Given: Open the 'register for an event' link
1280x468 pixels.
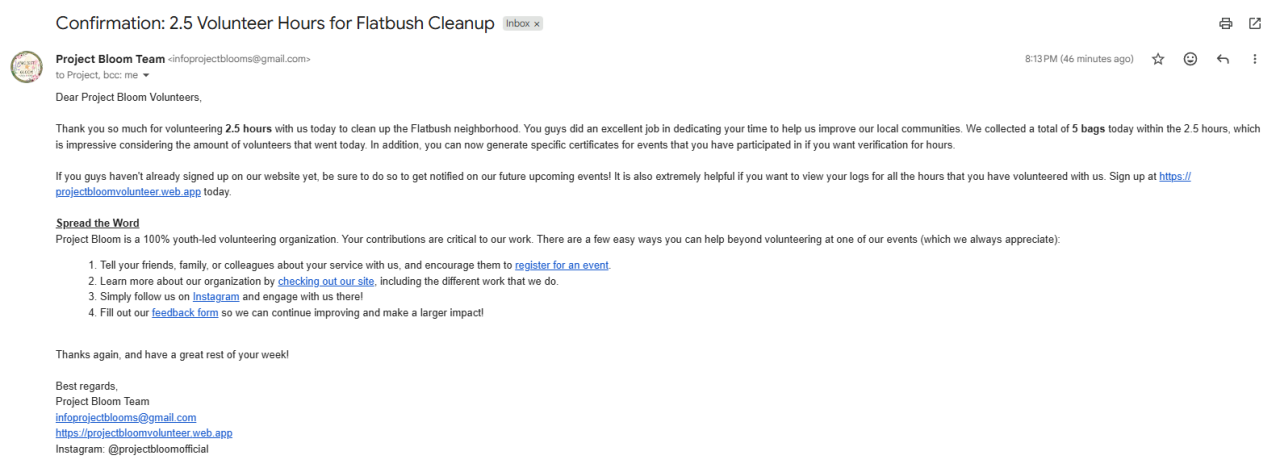Looking at the screenshot, I should click(x=562, y=265).
